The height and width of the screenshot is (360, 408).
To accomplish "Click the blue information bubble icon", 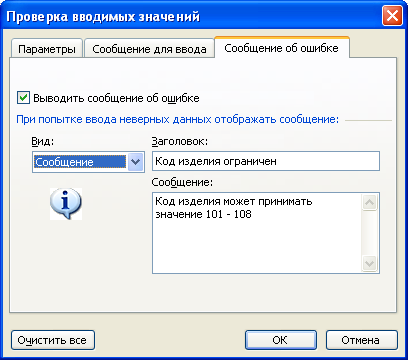I will tap(66, 204).
